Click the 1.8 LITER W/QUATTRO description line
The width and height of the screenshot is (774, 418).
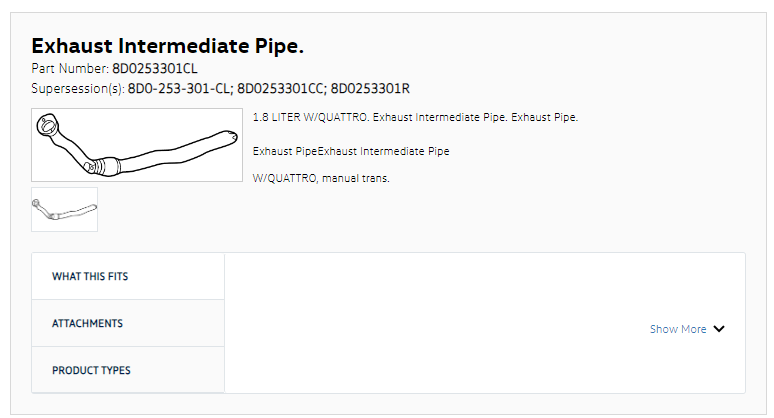415,117
